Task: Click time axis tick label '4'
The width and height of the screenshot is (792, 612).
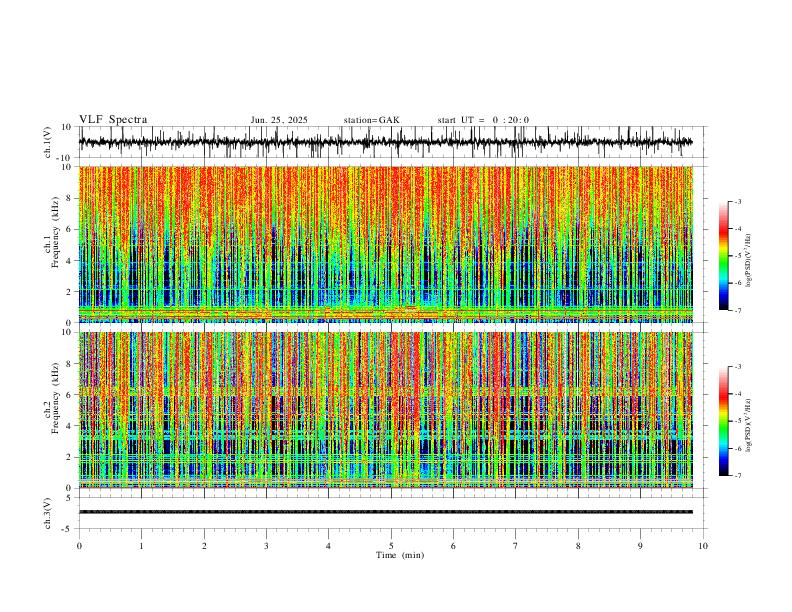Action: [328, 546]
